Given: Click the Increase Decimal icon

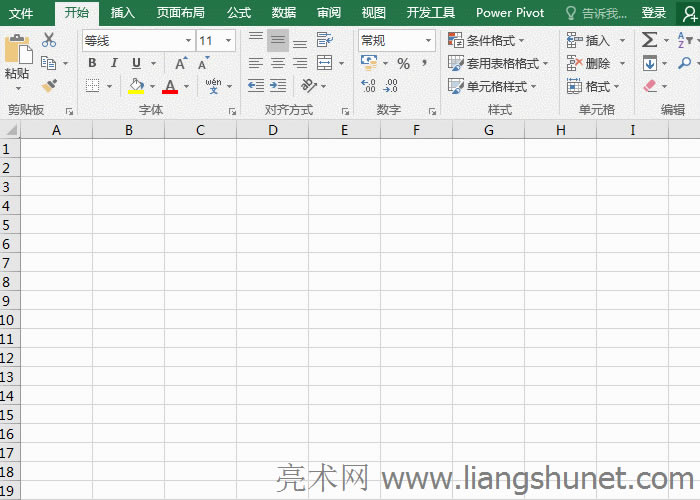Looking at the screenshot, I should (x=368, y=87).
